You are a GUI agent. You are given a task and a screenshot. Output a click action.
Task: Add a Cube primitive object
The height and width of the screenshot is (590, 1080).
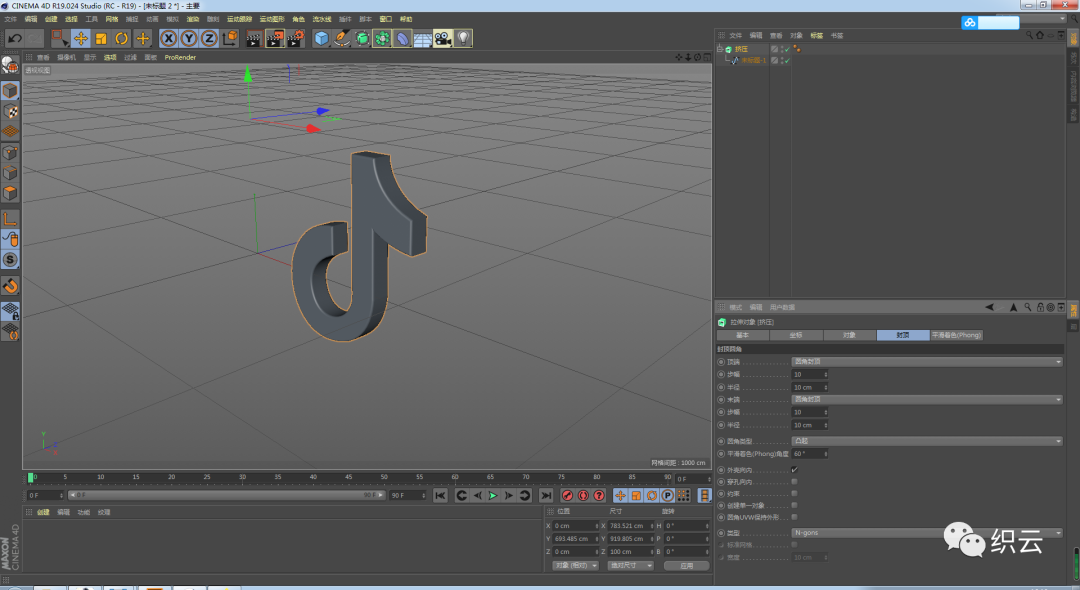click(x=322, y=39)
